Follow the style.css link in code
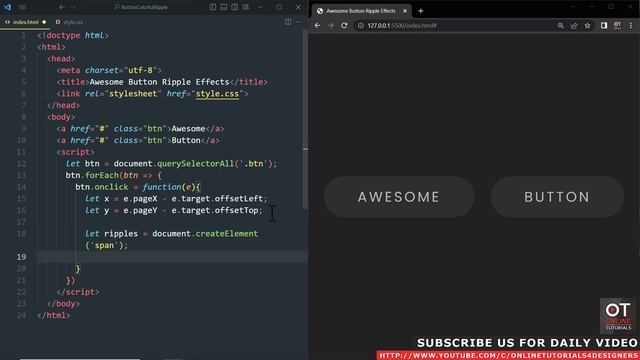Image resolution: width=640 pixels, height=360 pixels. pos(217,94)
